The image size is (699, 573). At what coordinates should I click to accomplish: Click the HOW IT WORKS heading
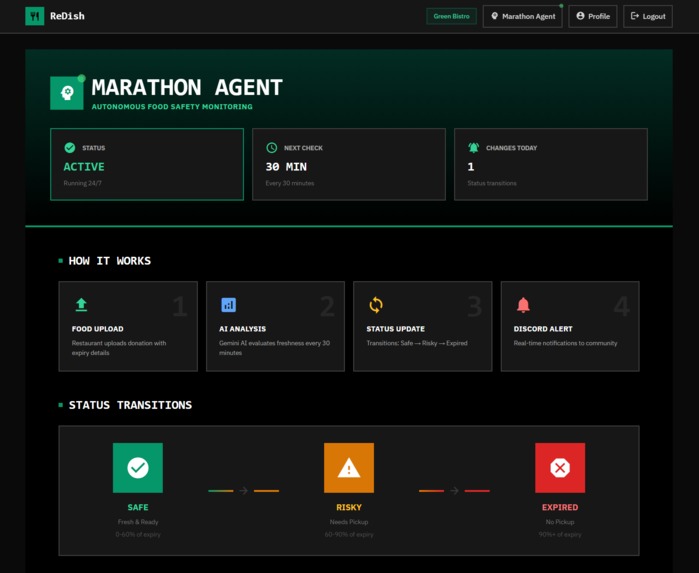click(110, 261)
